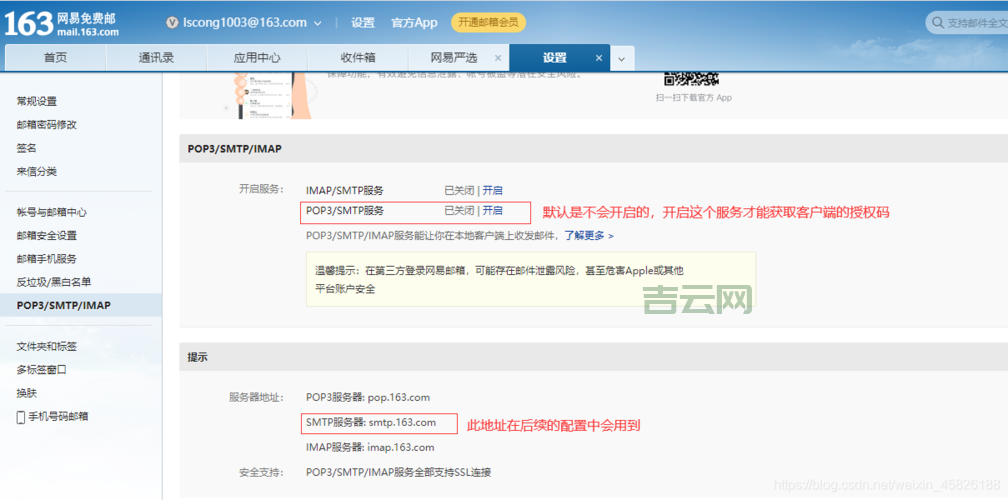Open 手机号码邮箱 in the sidebar
1008x500 pixels.
[x=58, y=416]
